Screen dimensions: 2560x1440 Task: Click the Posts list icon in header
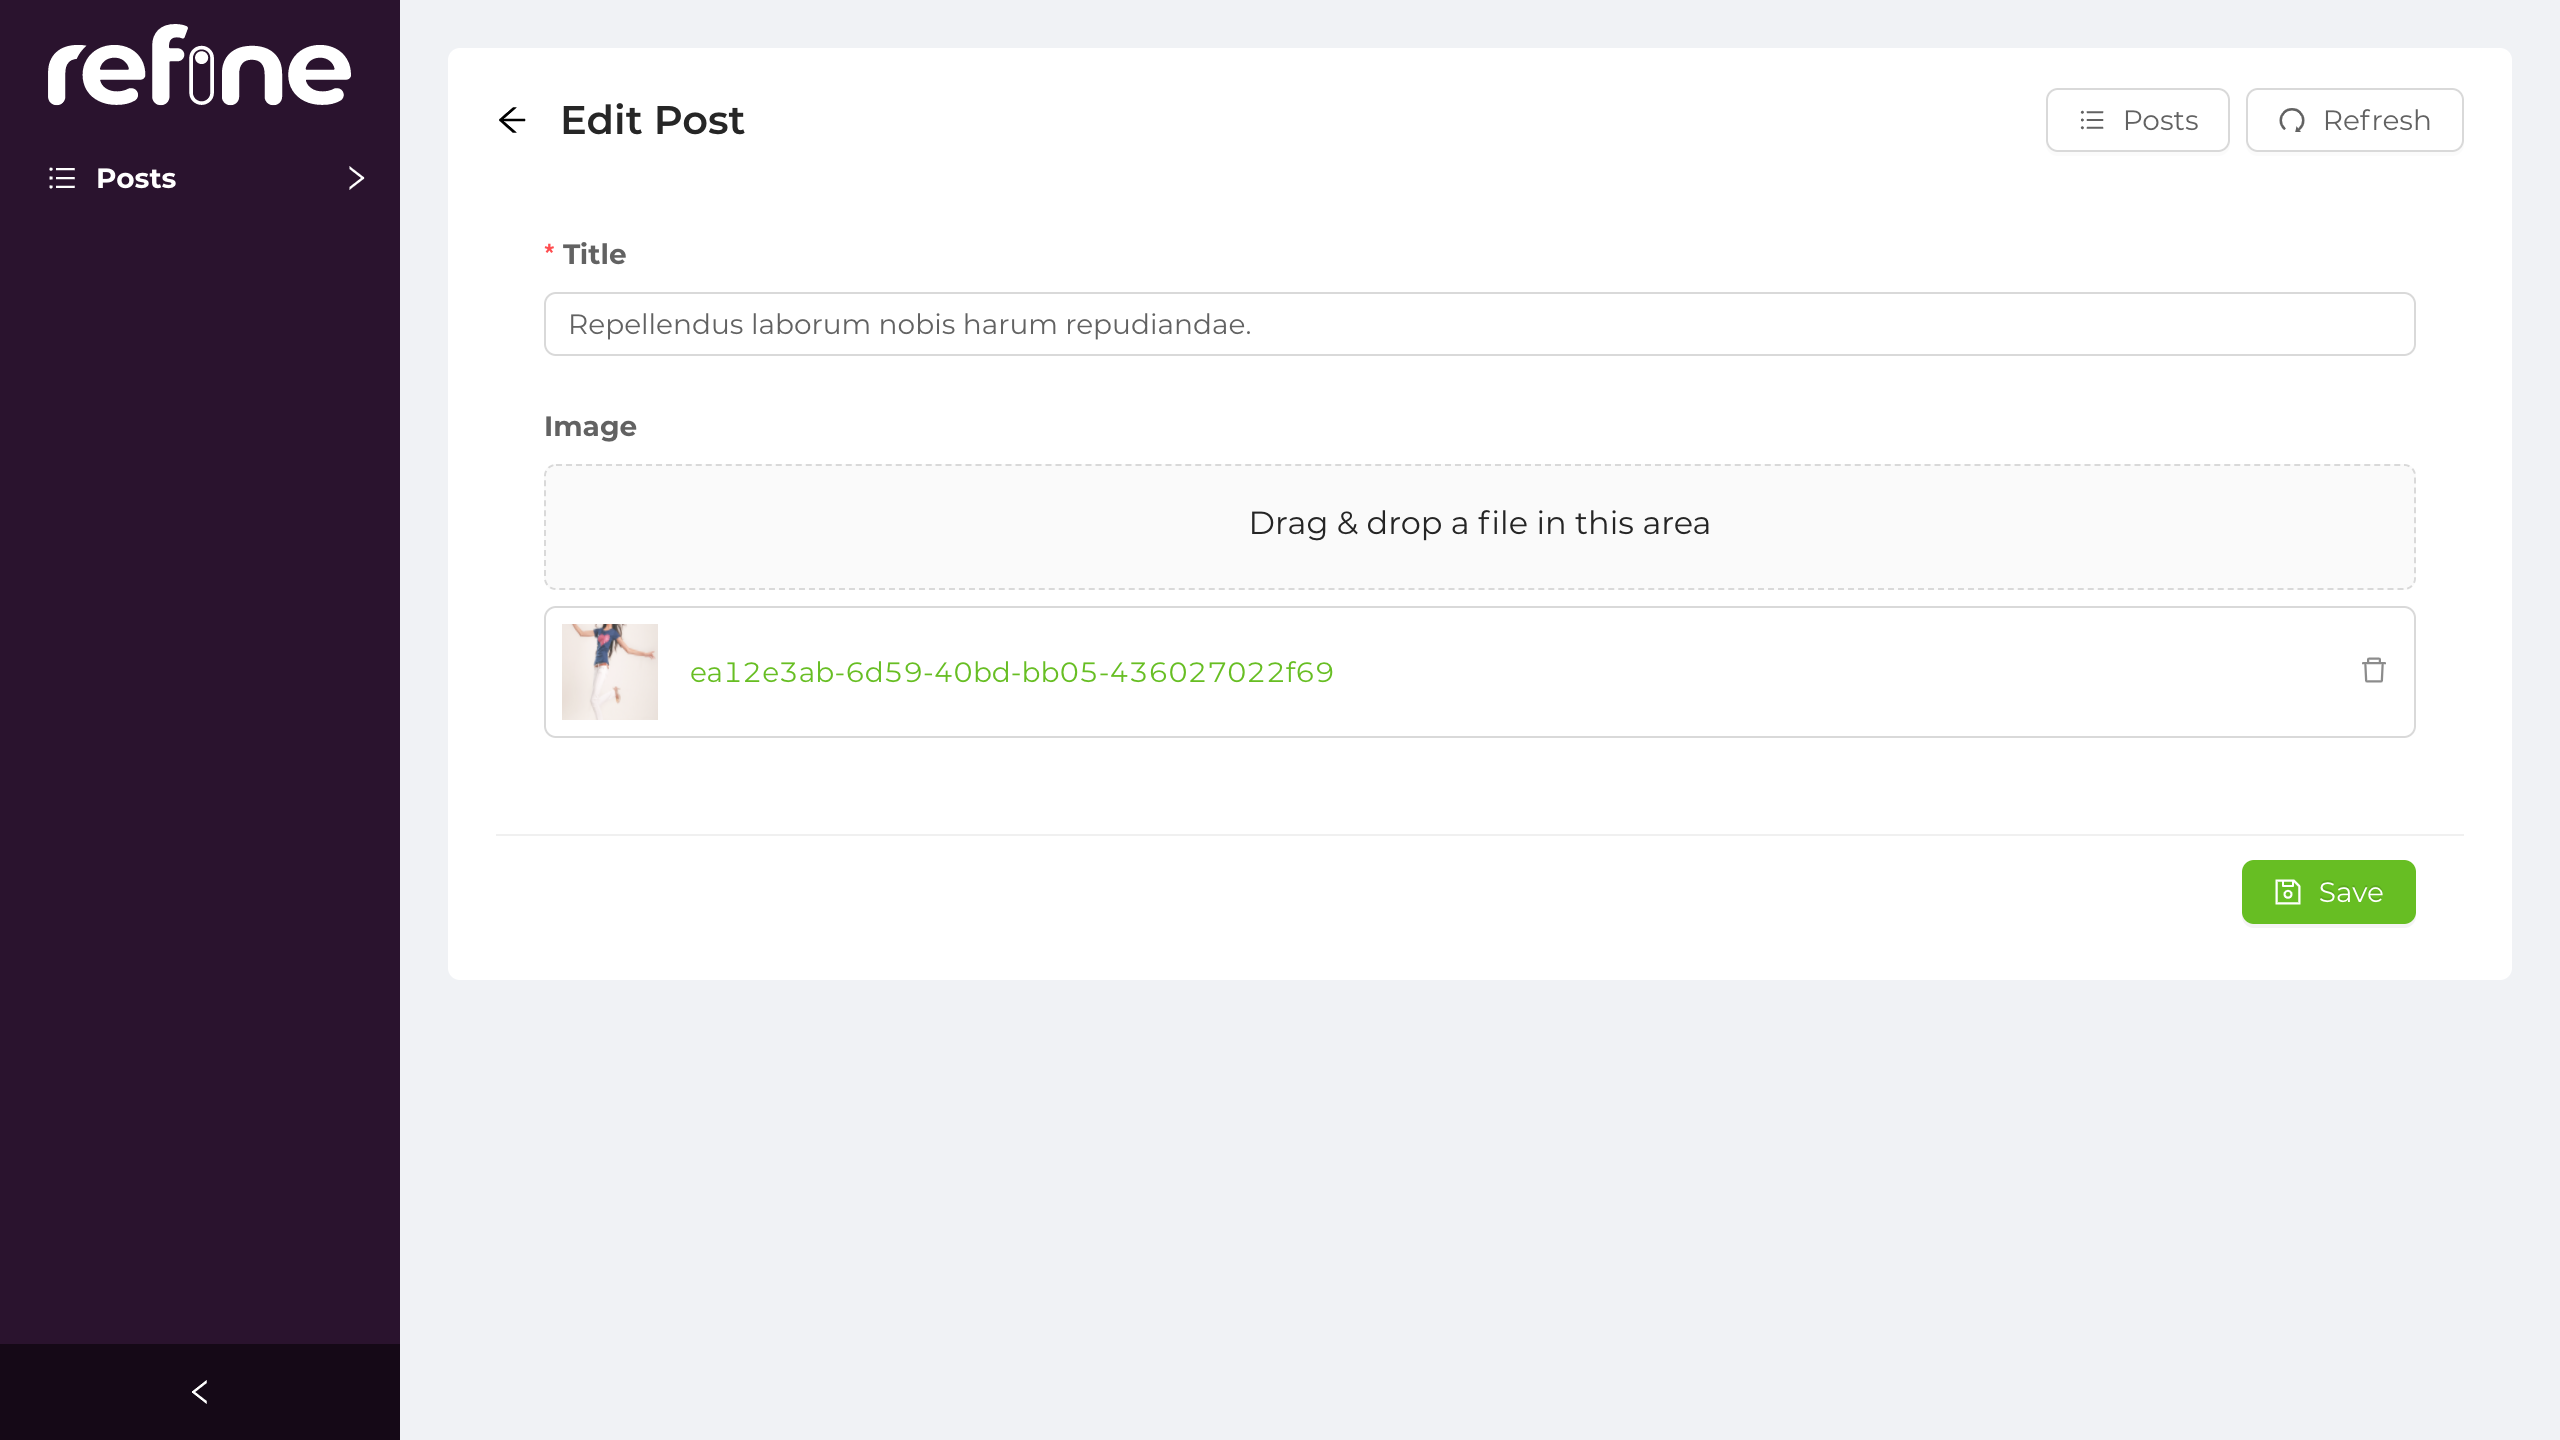[x=2092, y=120]
